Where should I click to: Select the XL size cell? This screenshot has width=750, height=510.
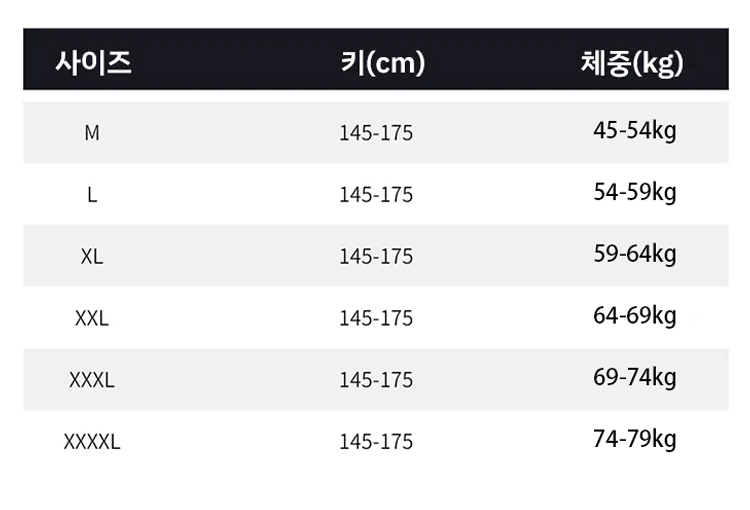(92, 256)
